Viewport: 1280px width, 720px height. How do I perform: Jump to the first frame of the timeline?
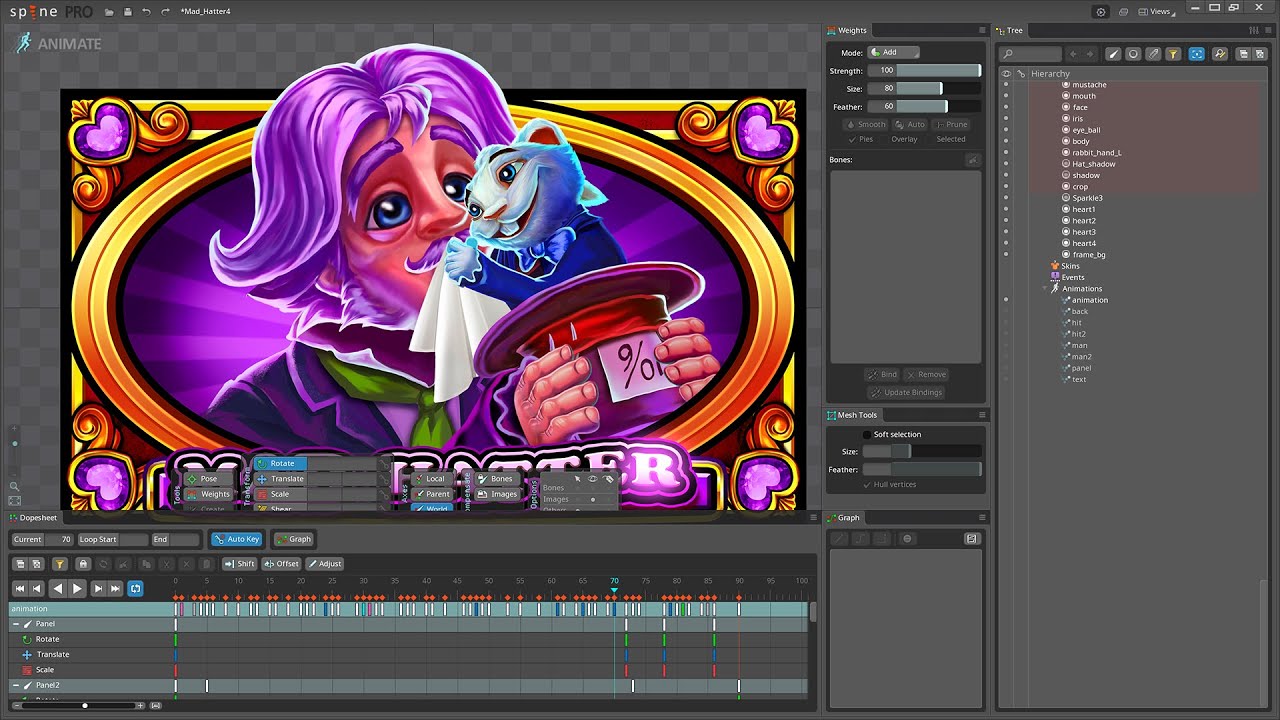click(x=19, y=589)
